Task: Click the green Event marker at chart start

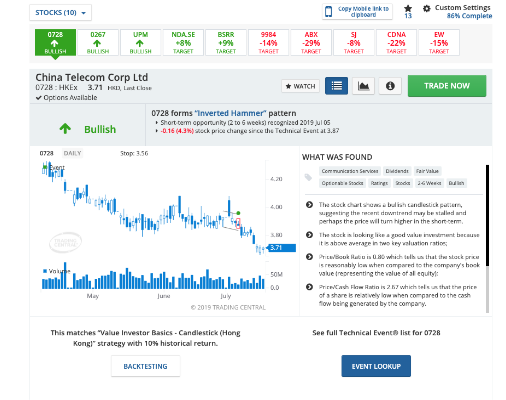Action: point(45,167)
